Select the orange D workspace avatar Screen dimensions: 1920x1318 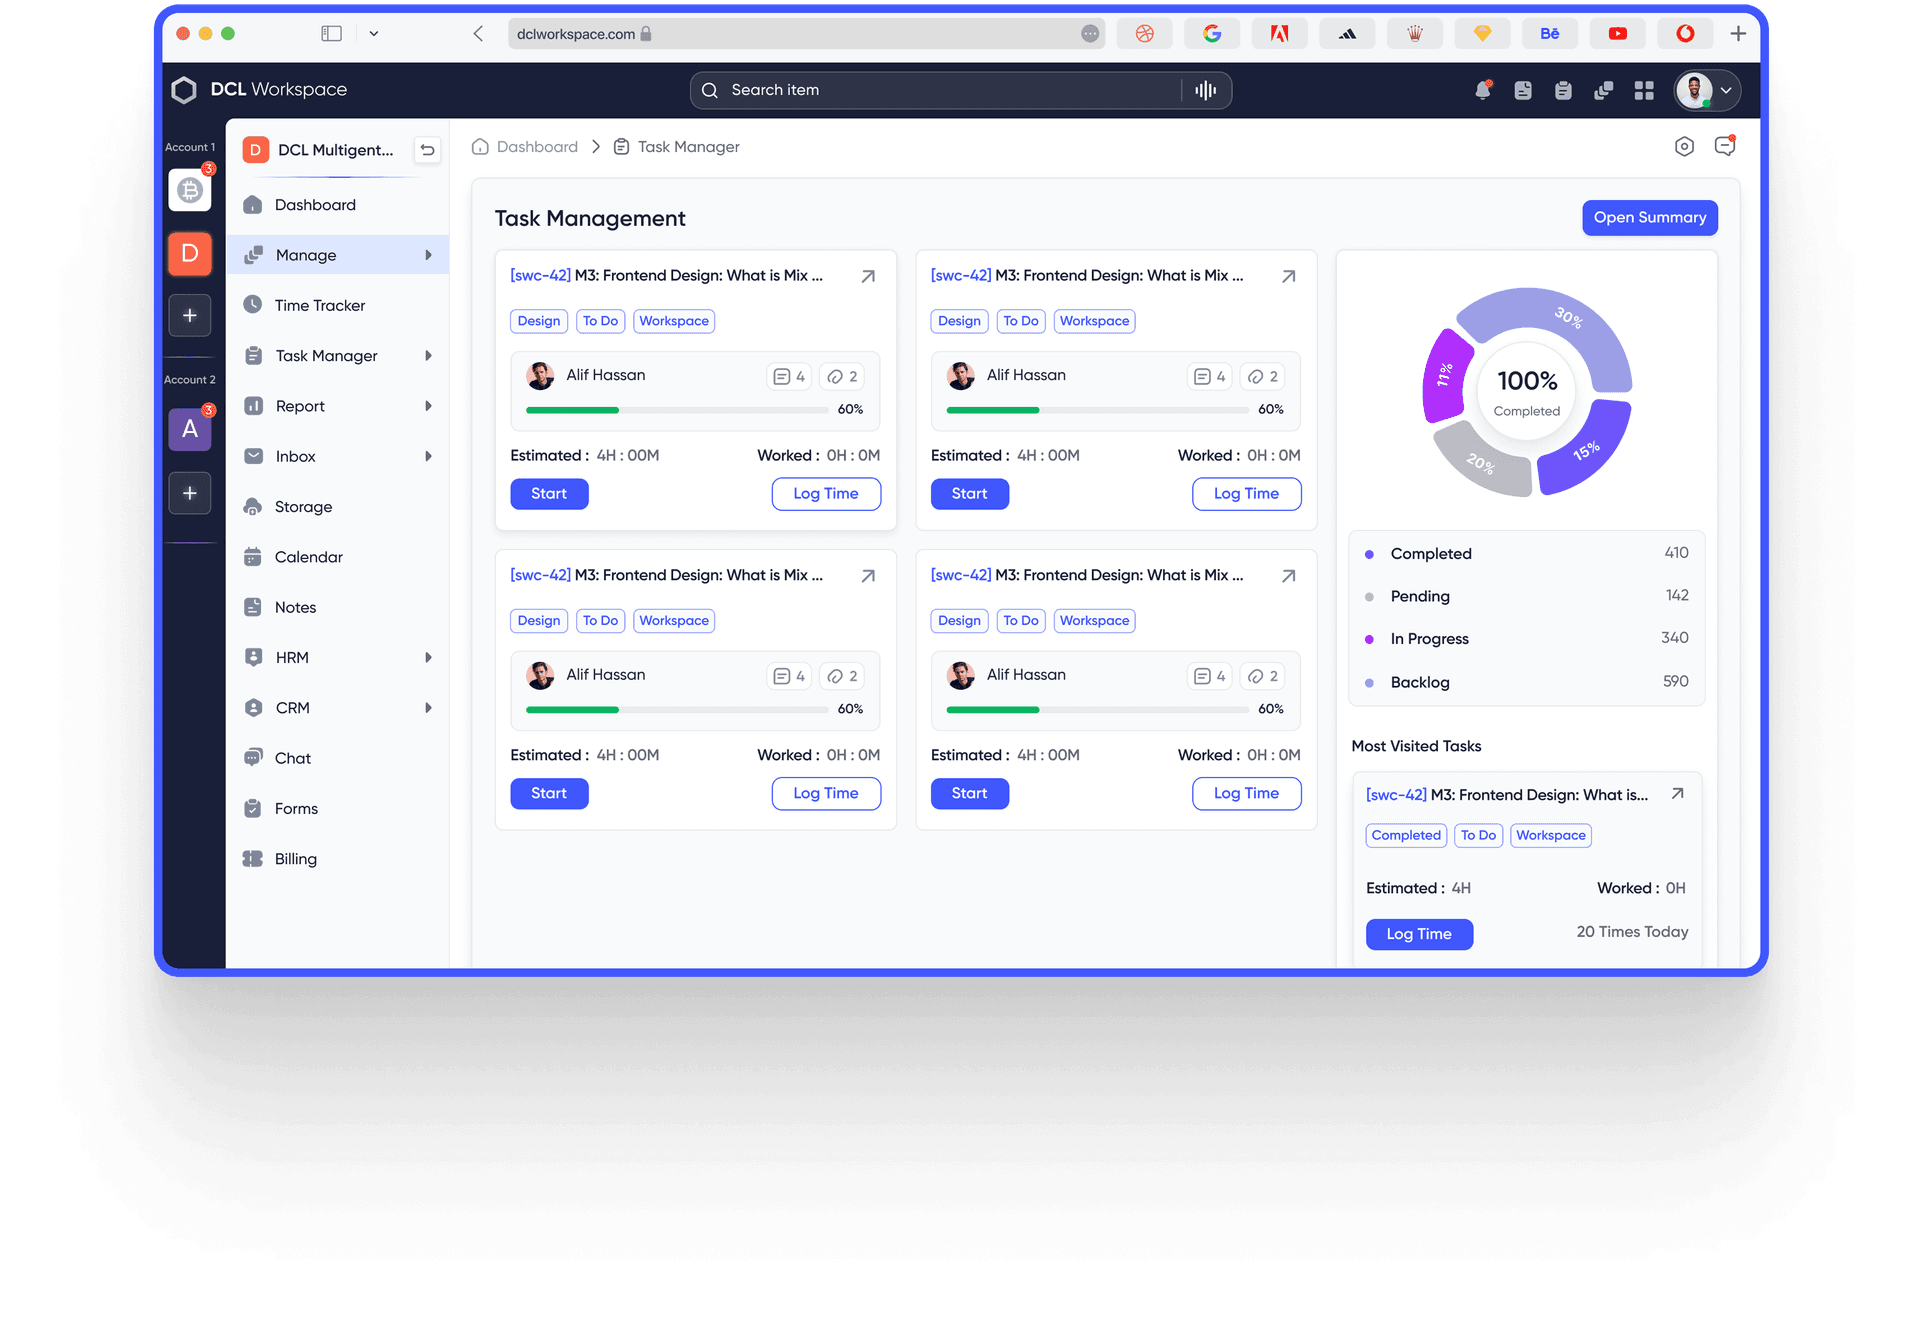tap(190, 254)
